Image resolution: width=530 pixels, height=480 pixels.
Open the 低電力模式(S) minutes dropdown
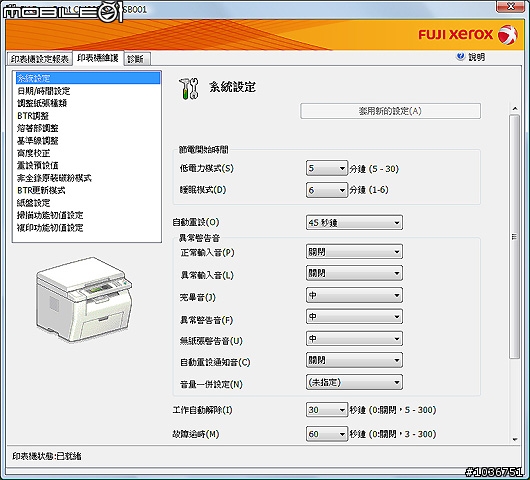[327, 168]
